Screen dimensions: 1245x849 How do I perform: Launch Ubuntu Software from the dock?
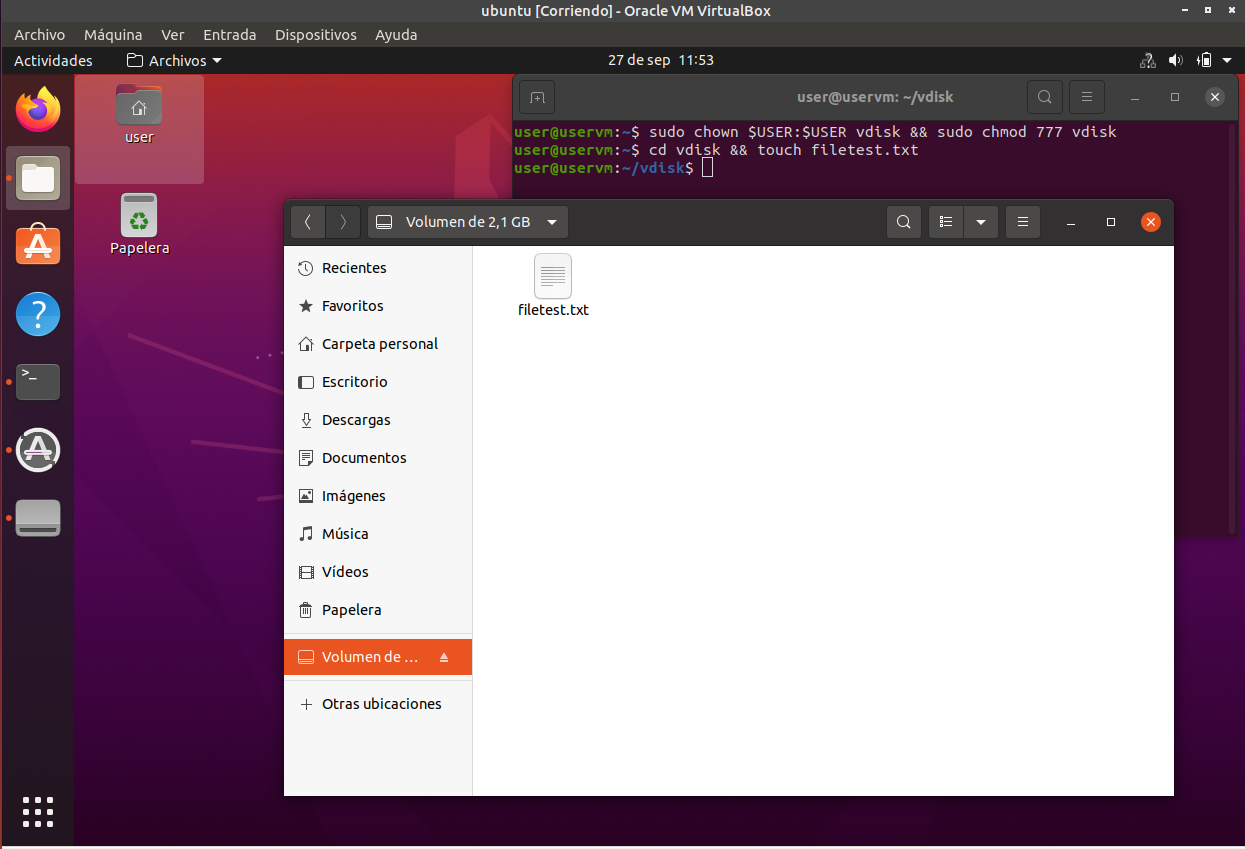38,246
